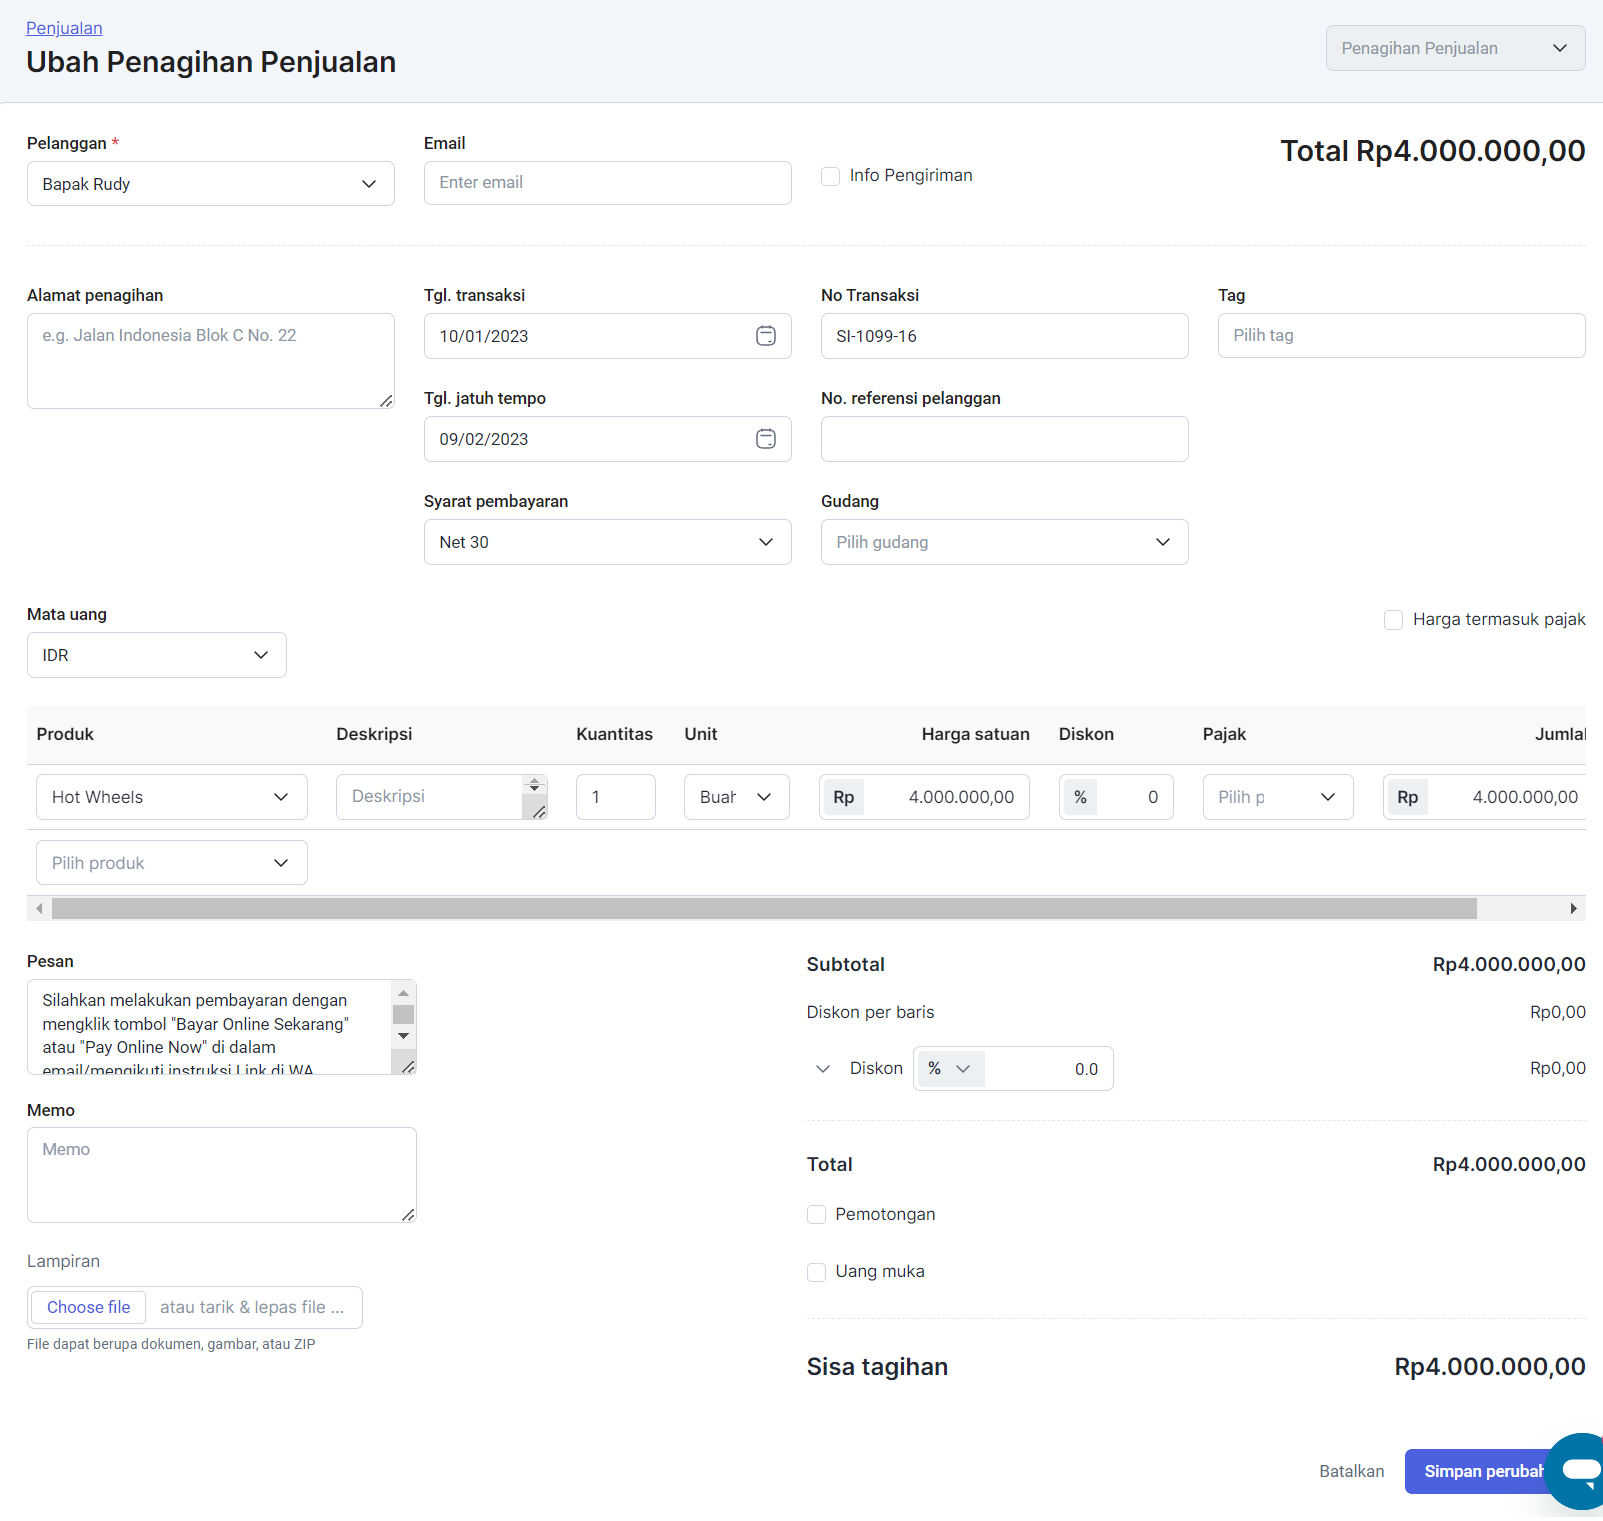Click the Harga satuan price field
Image resolution: width=1603 pixels, height=1521 pixels.
(x=924, y=797)
